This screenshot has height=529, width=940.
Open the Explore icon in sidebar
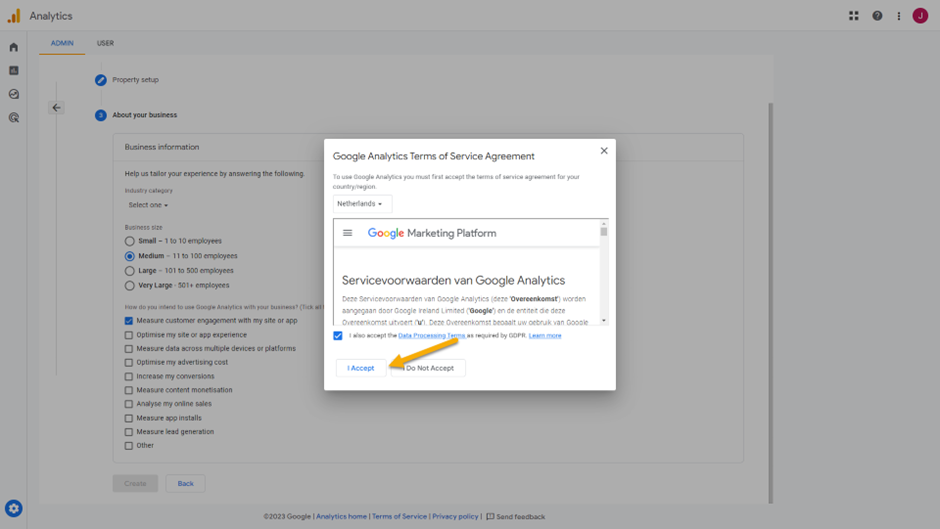click(13, 94)
